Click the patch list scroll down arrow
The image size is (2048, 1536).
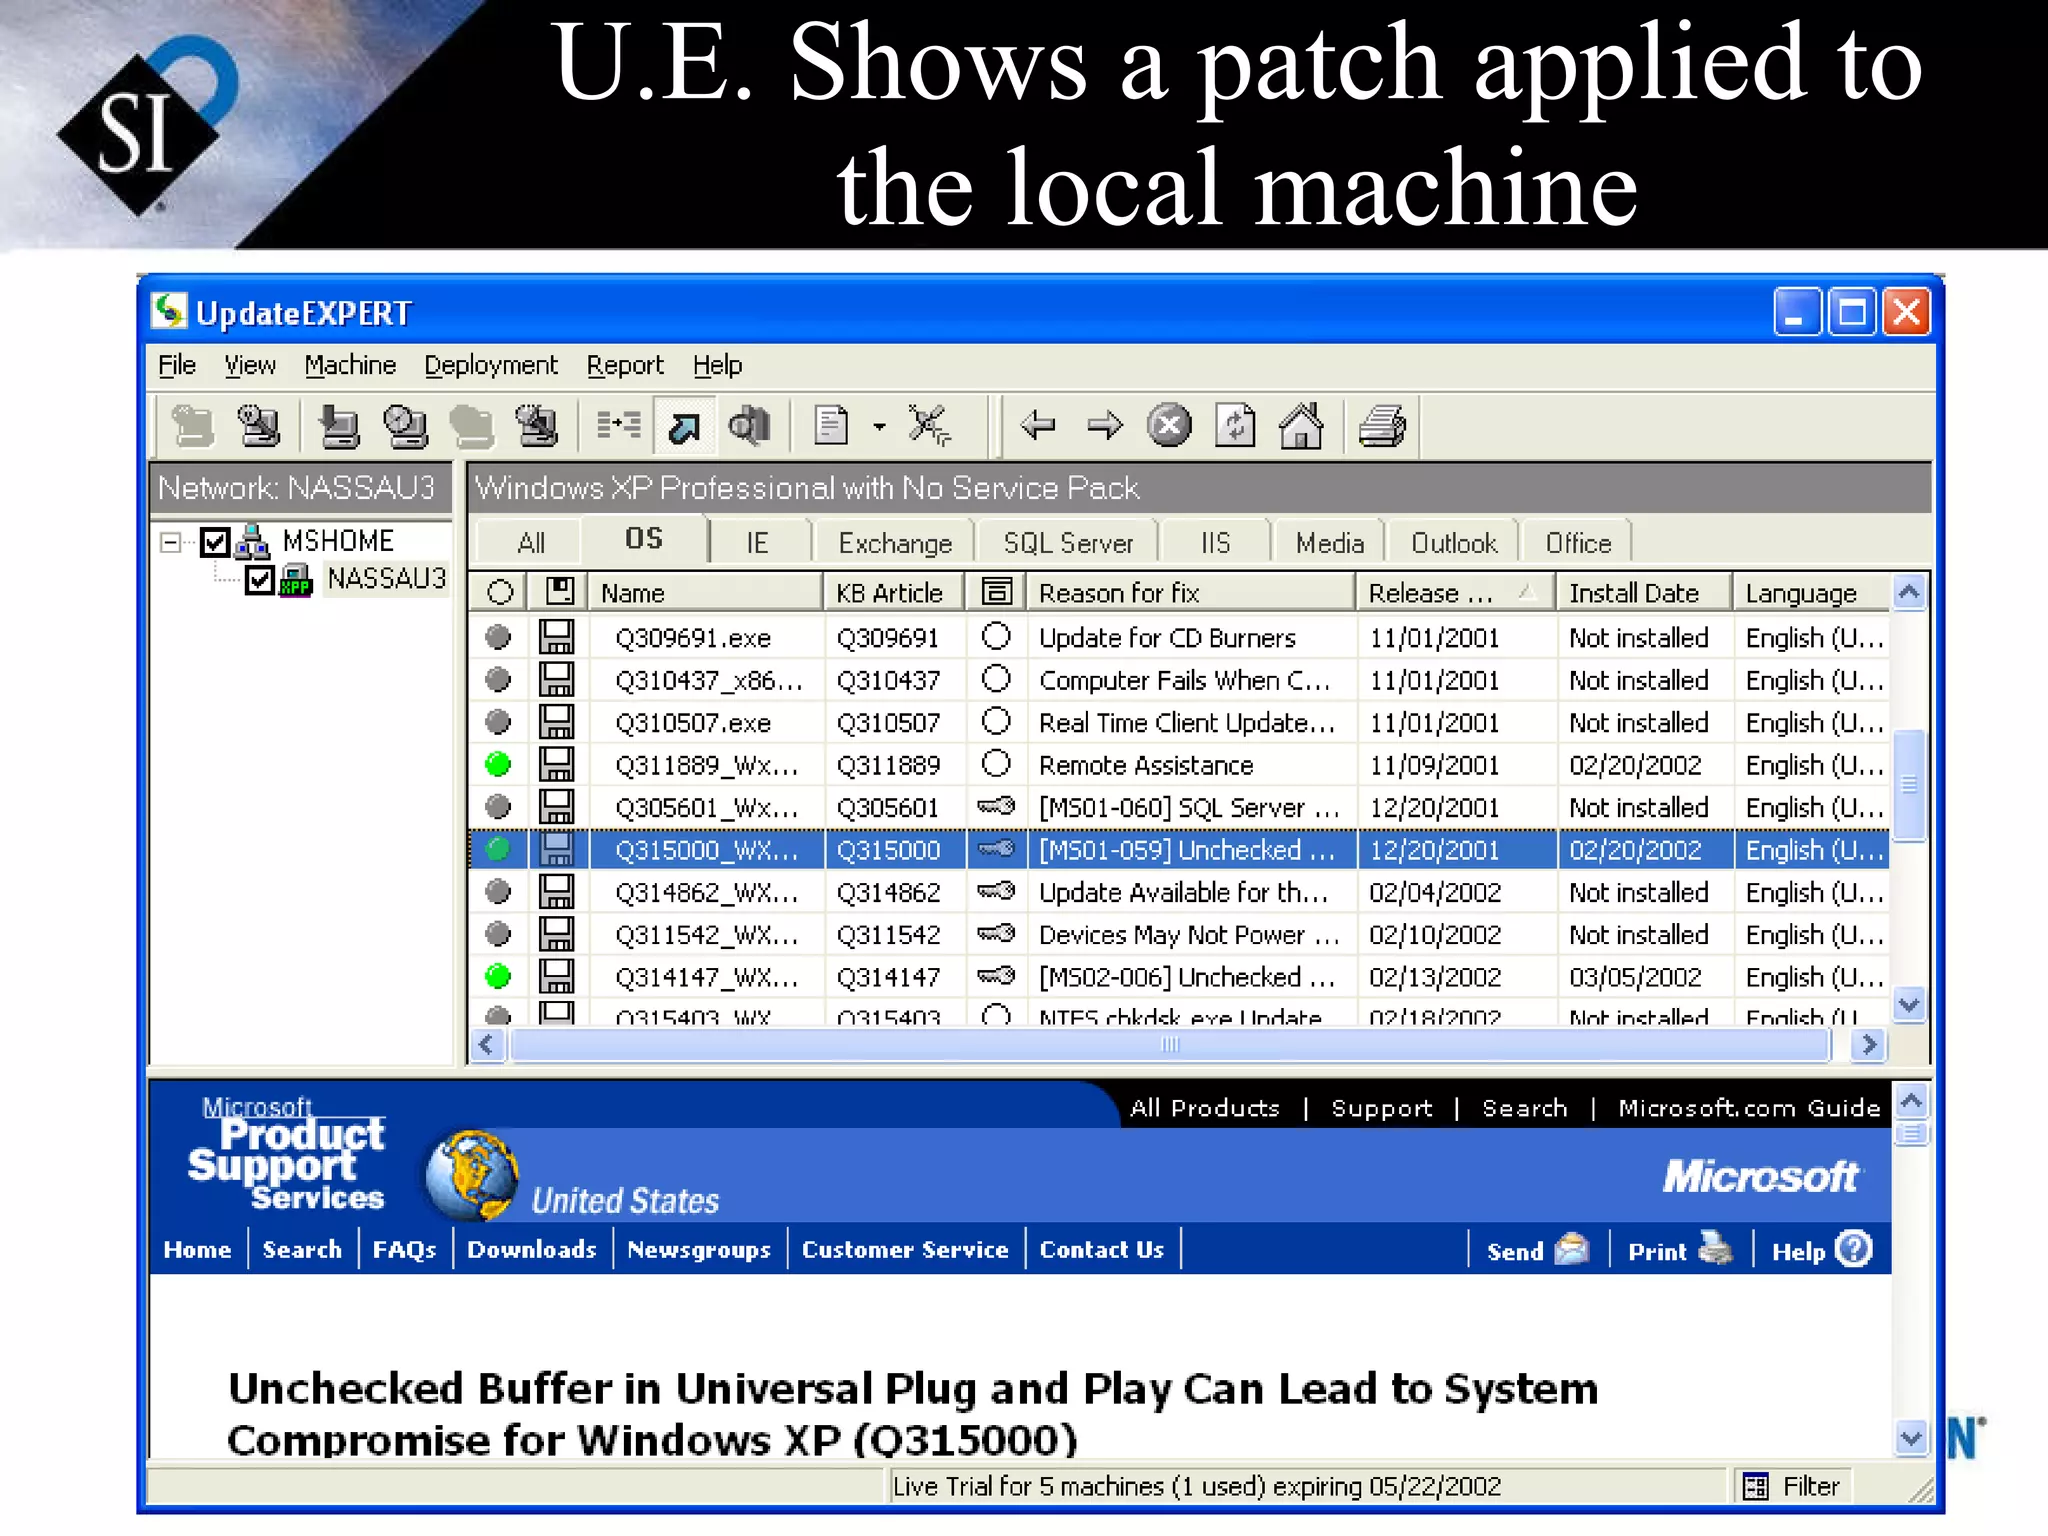[x=1909, y=1003]
